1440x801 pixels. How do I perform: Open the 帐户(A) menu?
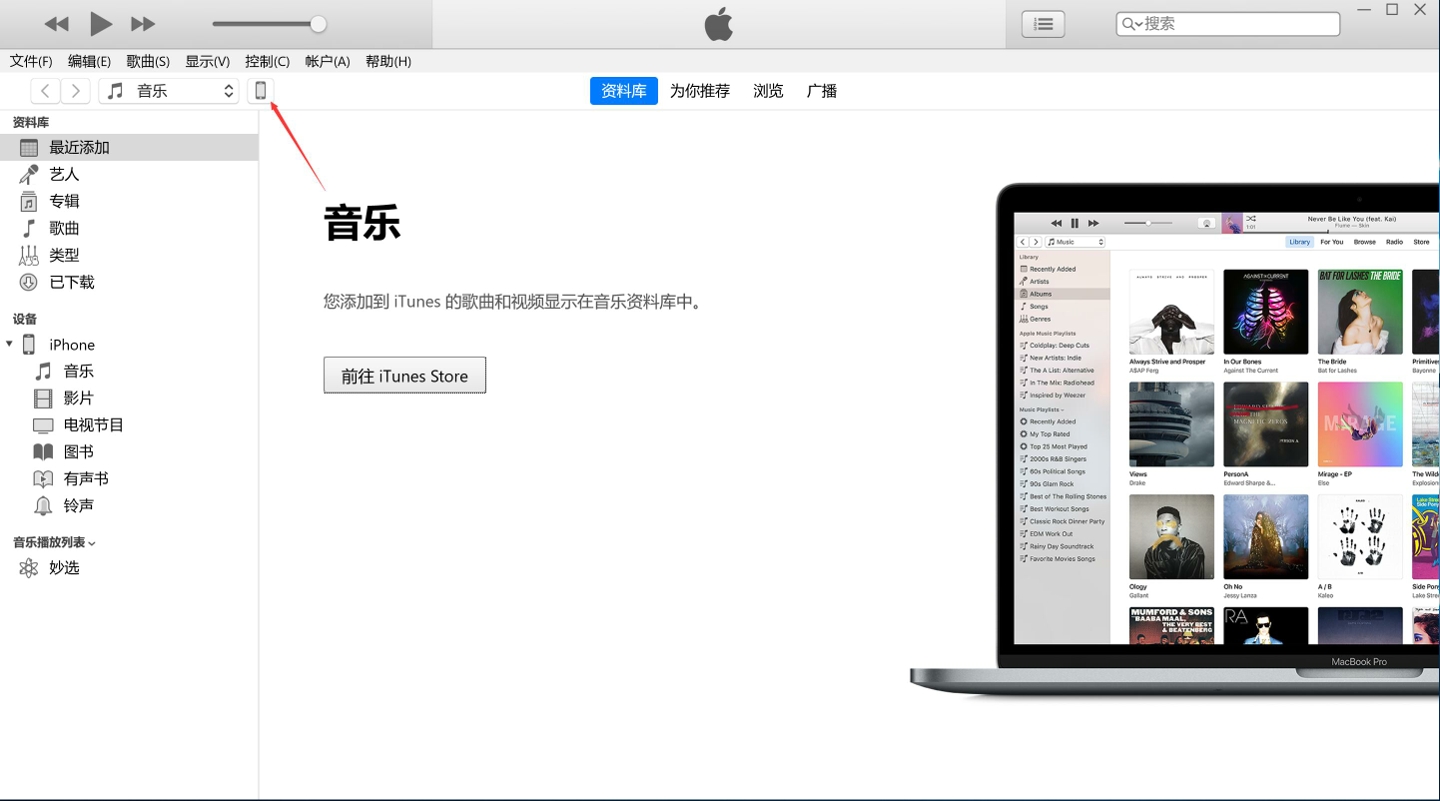pyautogui.click(x=327, y=61)
